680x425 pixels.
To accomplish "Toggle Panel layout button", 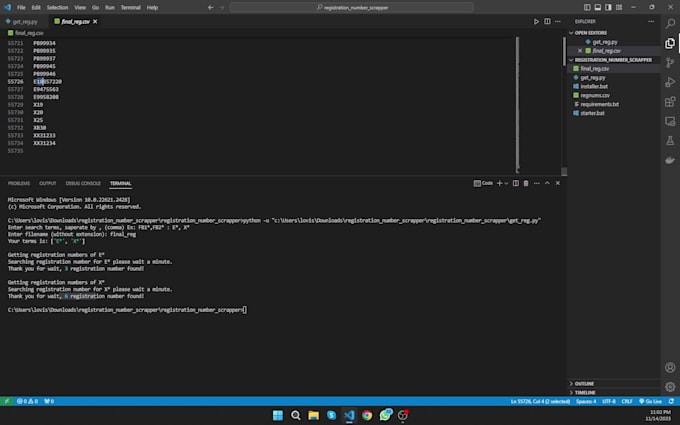I will [598, 7].
